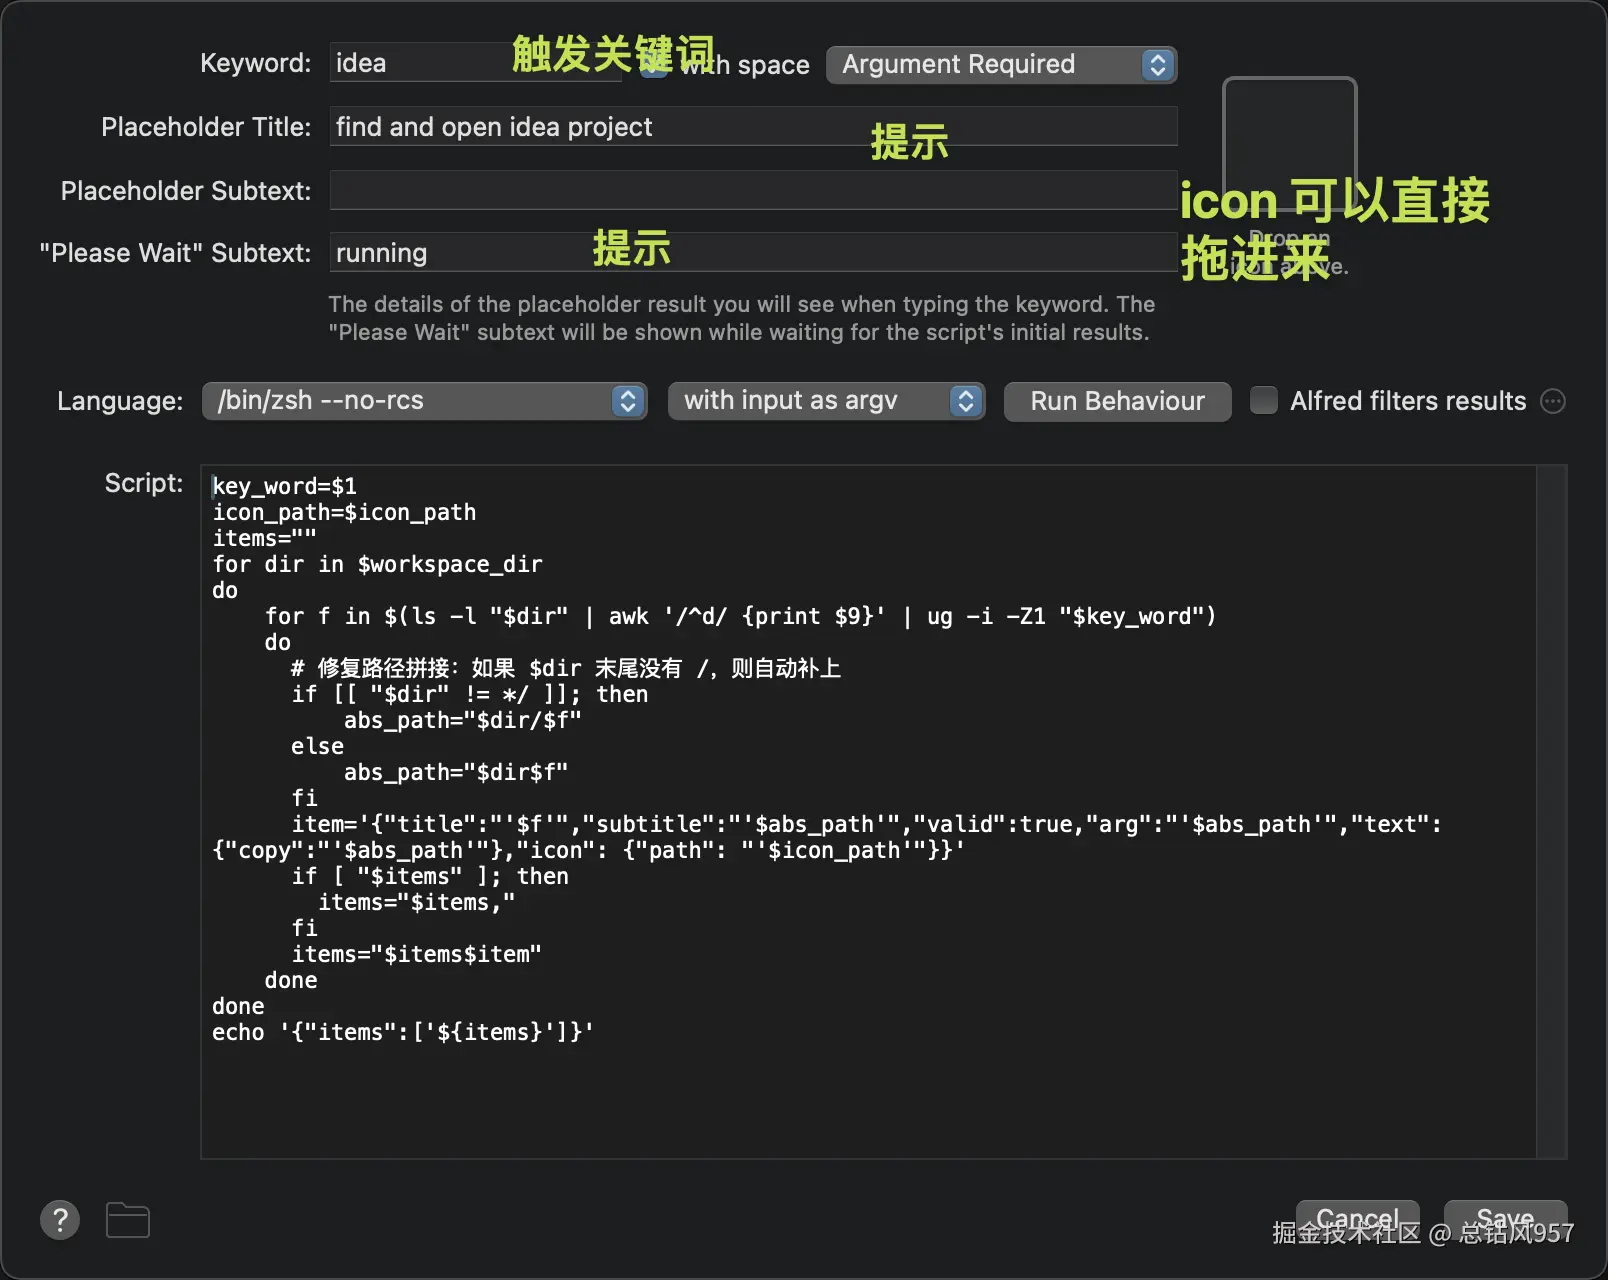The width and height of the screenshot is (1608, 1280).
Task: Open the Language dropdown showing /bin/zsh --no-rcs
Action: click(424, 401)
